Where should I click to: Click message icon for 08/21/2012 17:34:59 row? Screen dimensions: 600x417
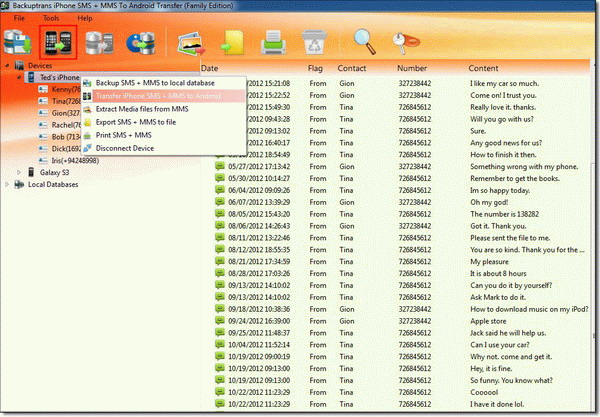pos(219,261)
